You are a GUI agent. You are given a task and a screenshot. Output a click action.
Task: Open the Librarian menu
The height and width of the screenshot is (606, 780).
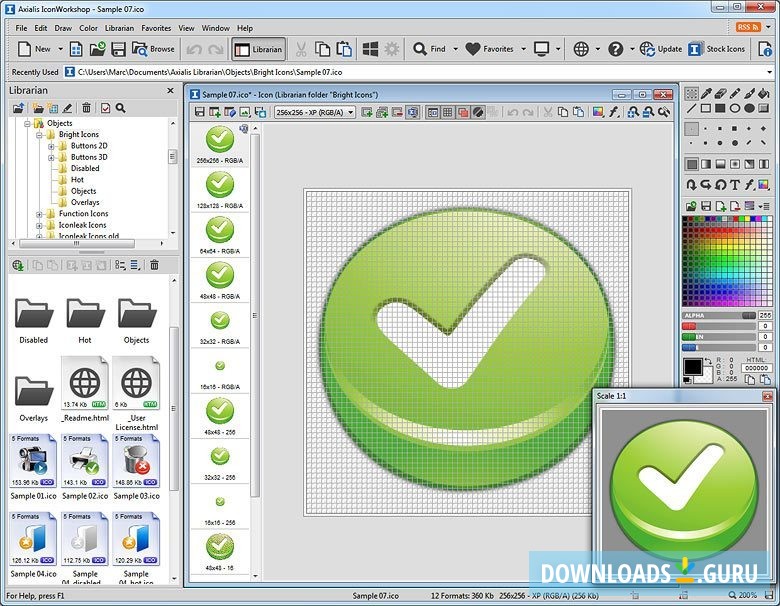tap(119, 28)
